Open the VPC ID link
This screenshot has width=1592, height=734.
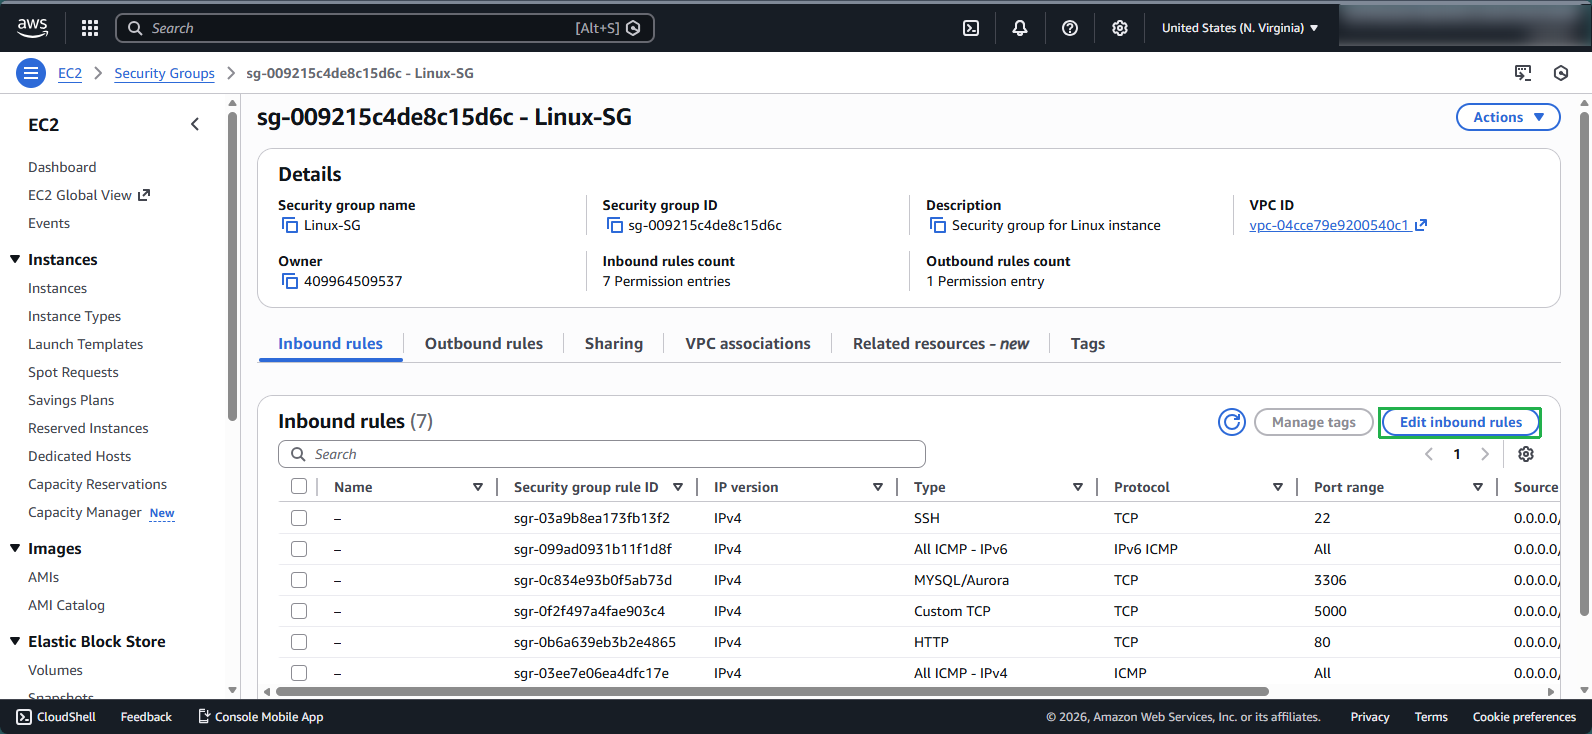[x=1338, y=225]
